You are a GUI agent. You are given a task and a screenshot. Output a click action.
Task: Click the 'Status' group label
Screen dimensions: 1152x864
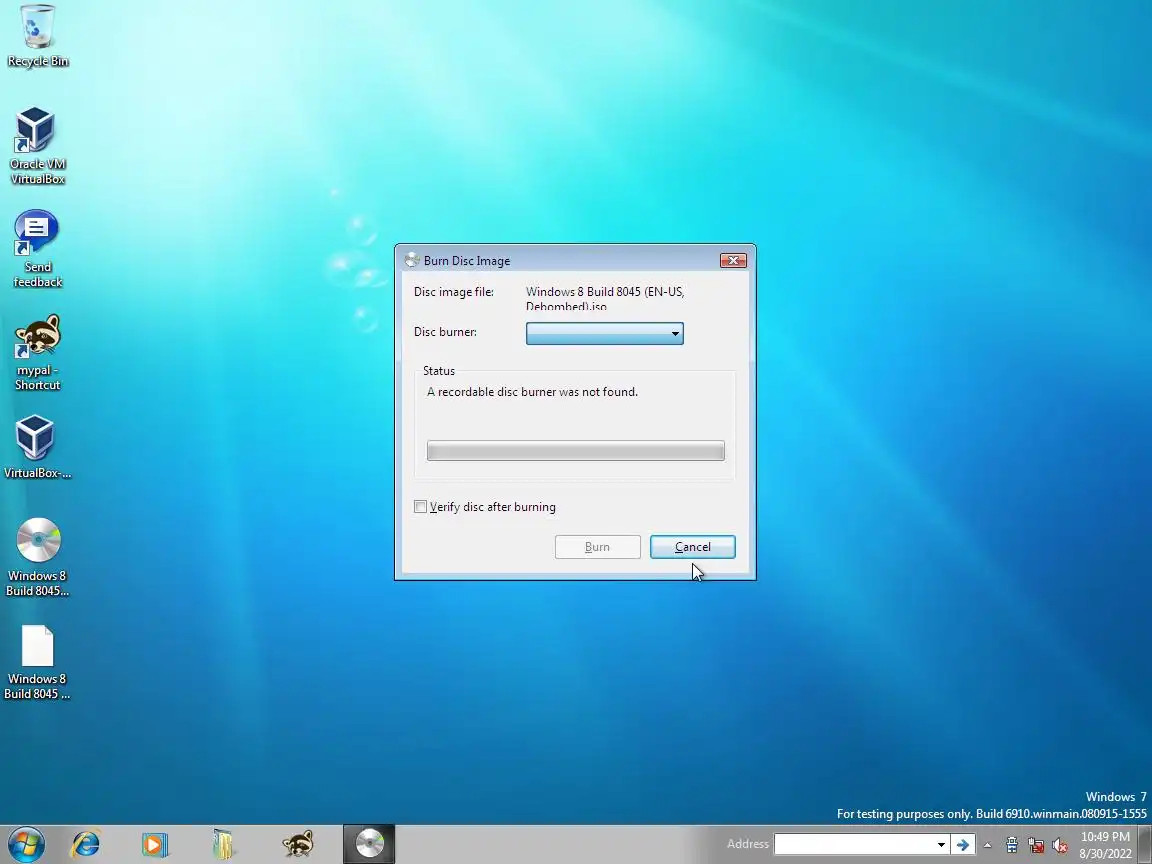click(439, 371)
